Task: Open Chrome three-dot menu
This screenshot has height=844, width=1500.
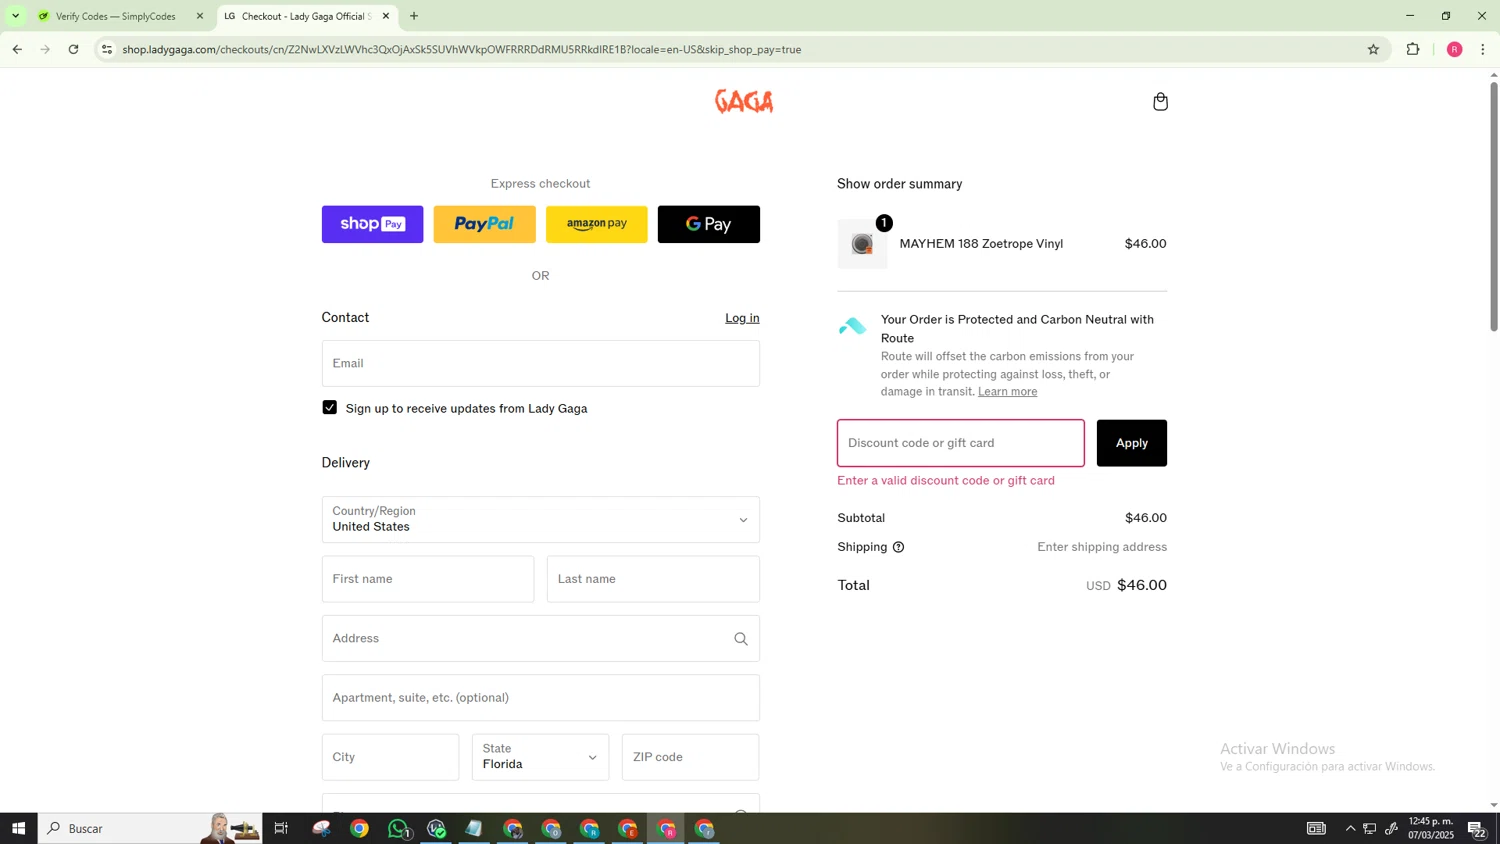Action: [1483, 49]
